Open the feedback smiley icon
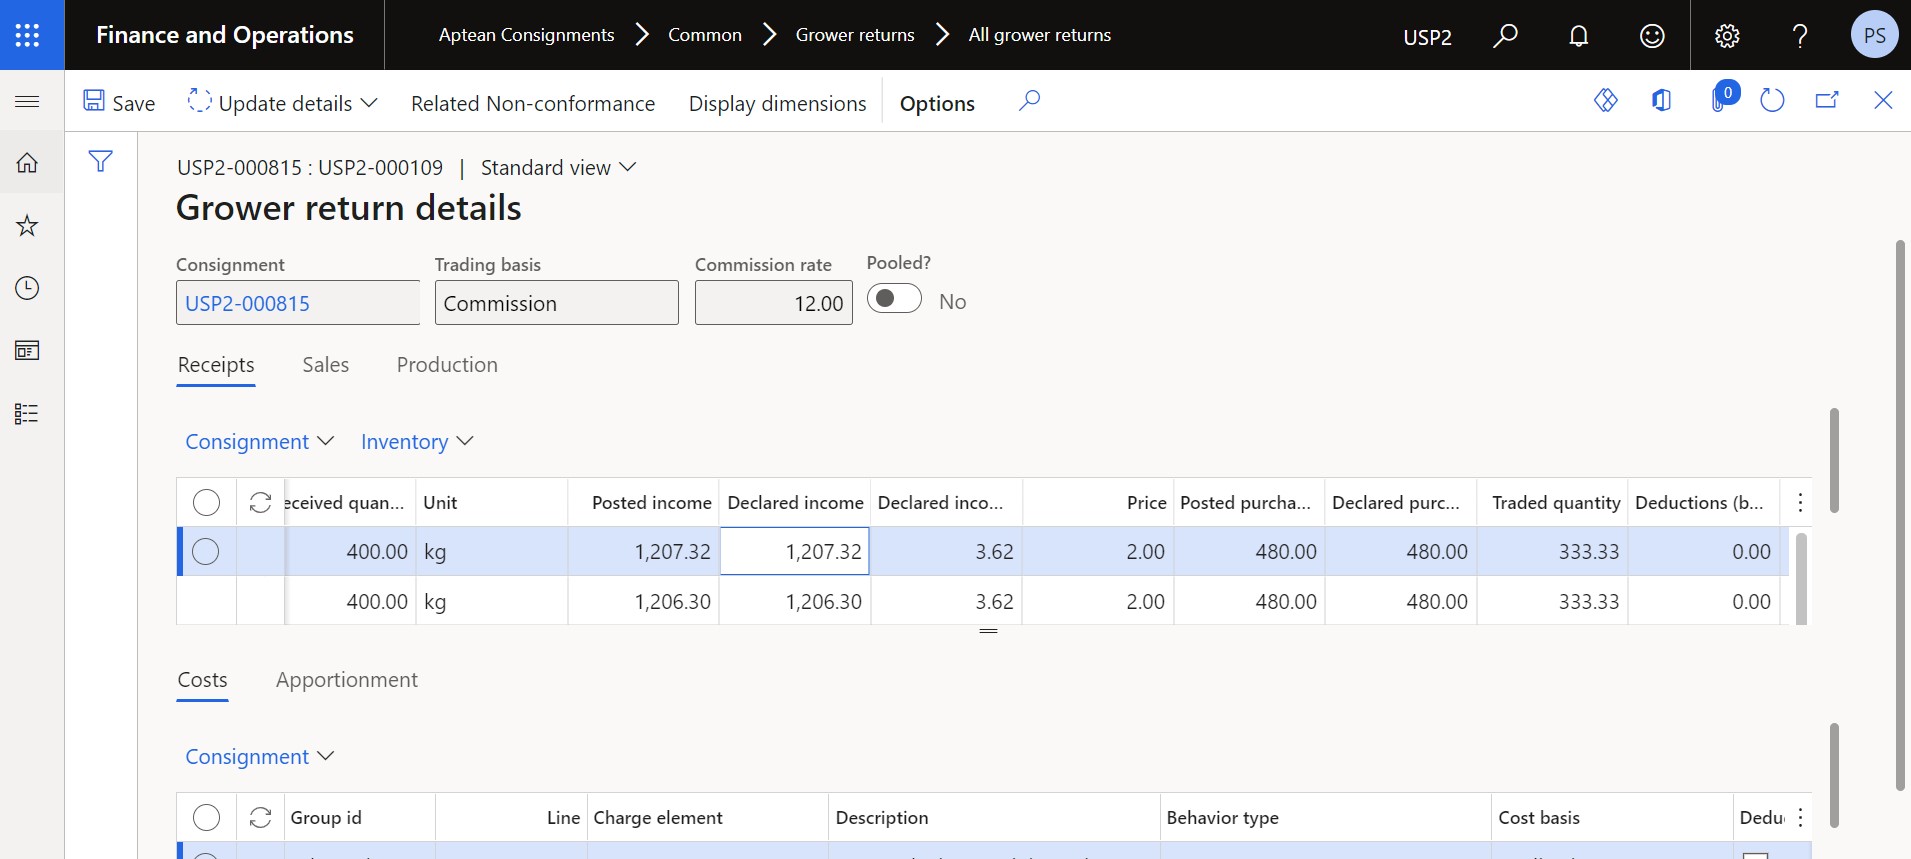1911x859 pixels. coord(1653,36)
